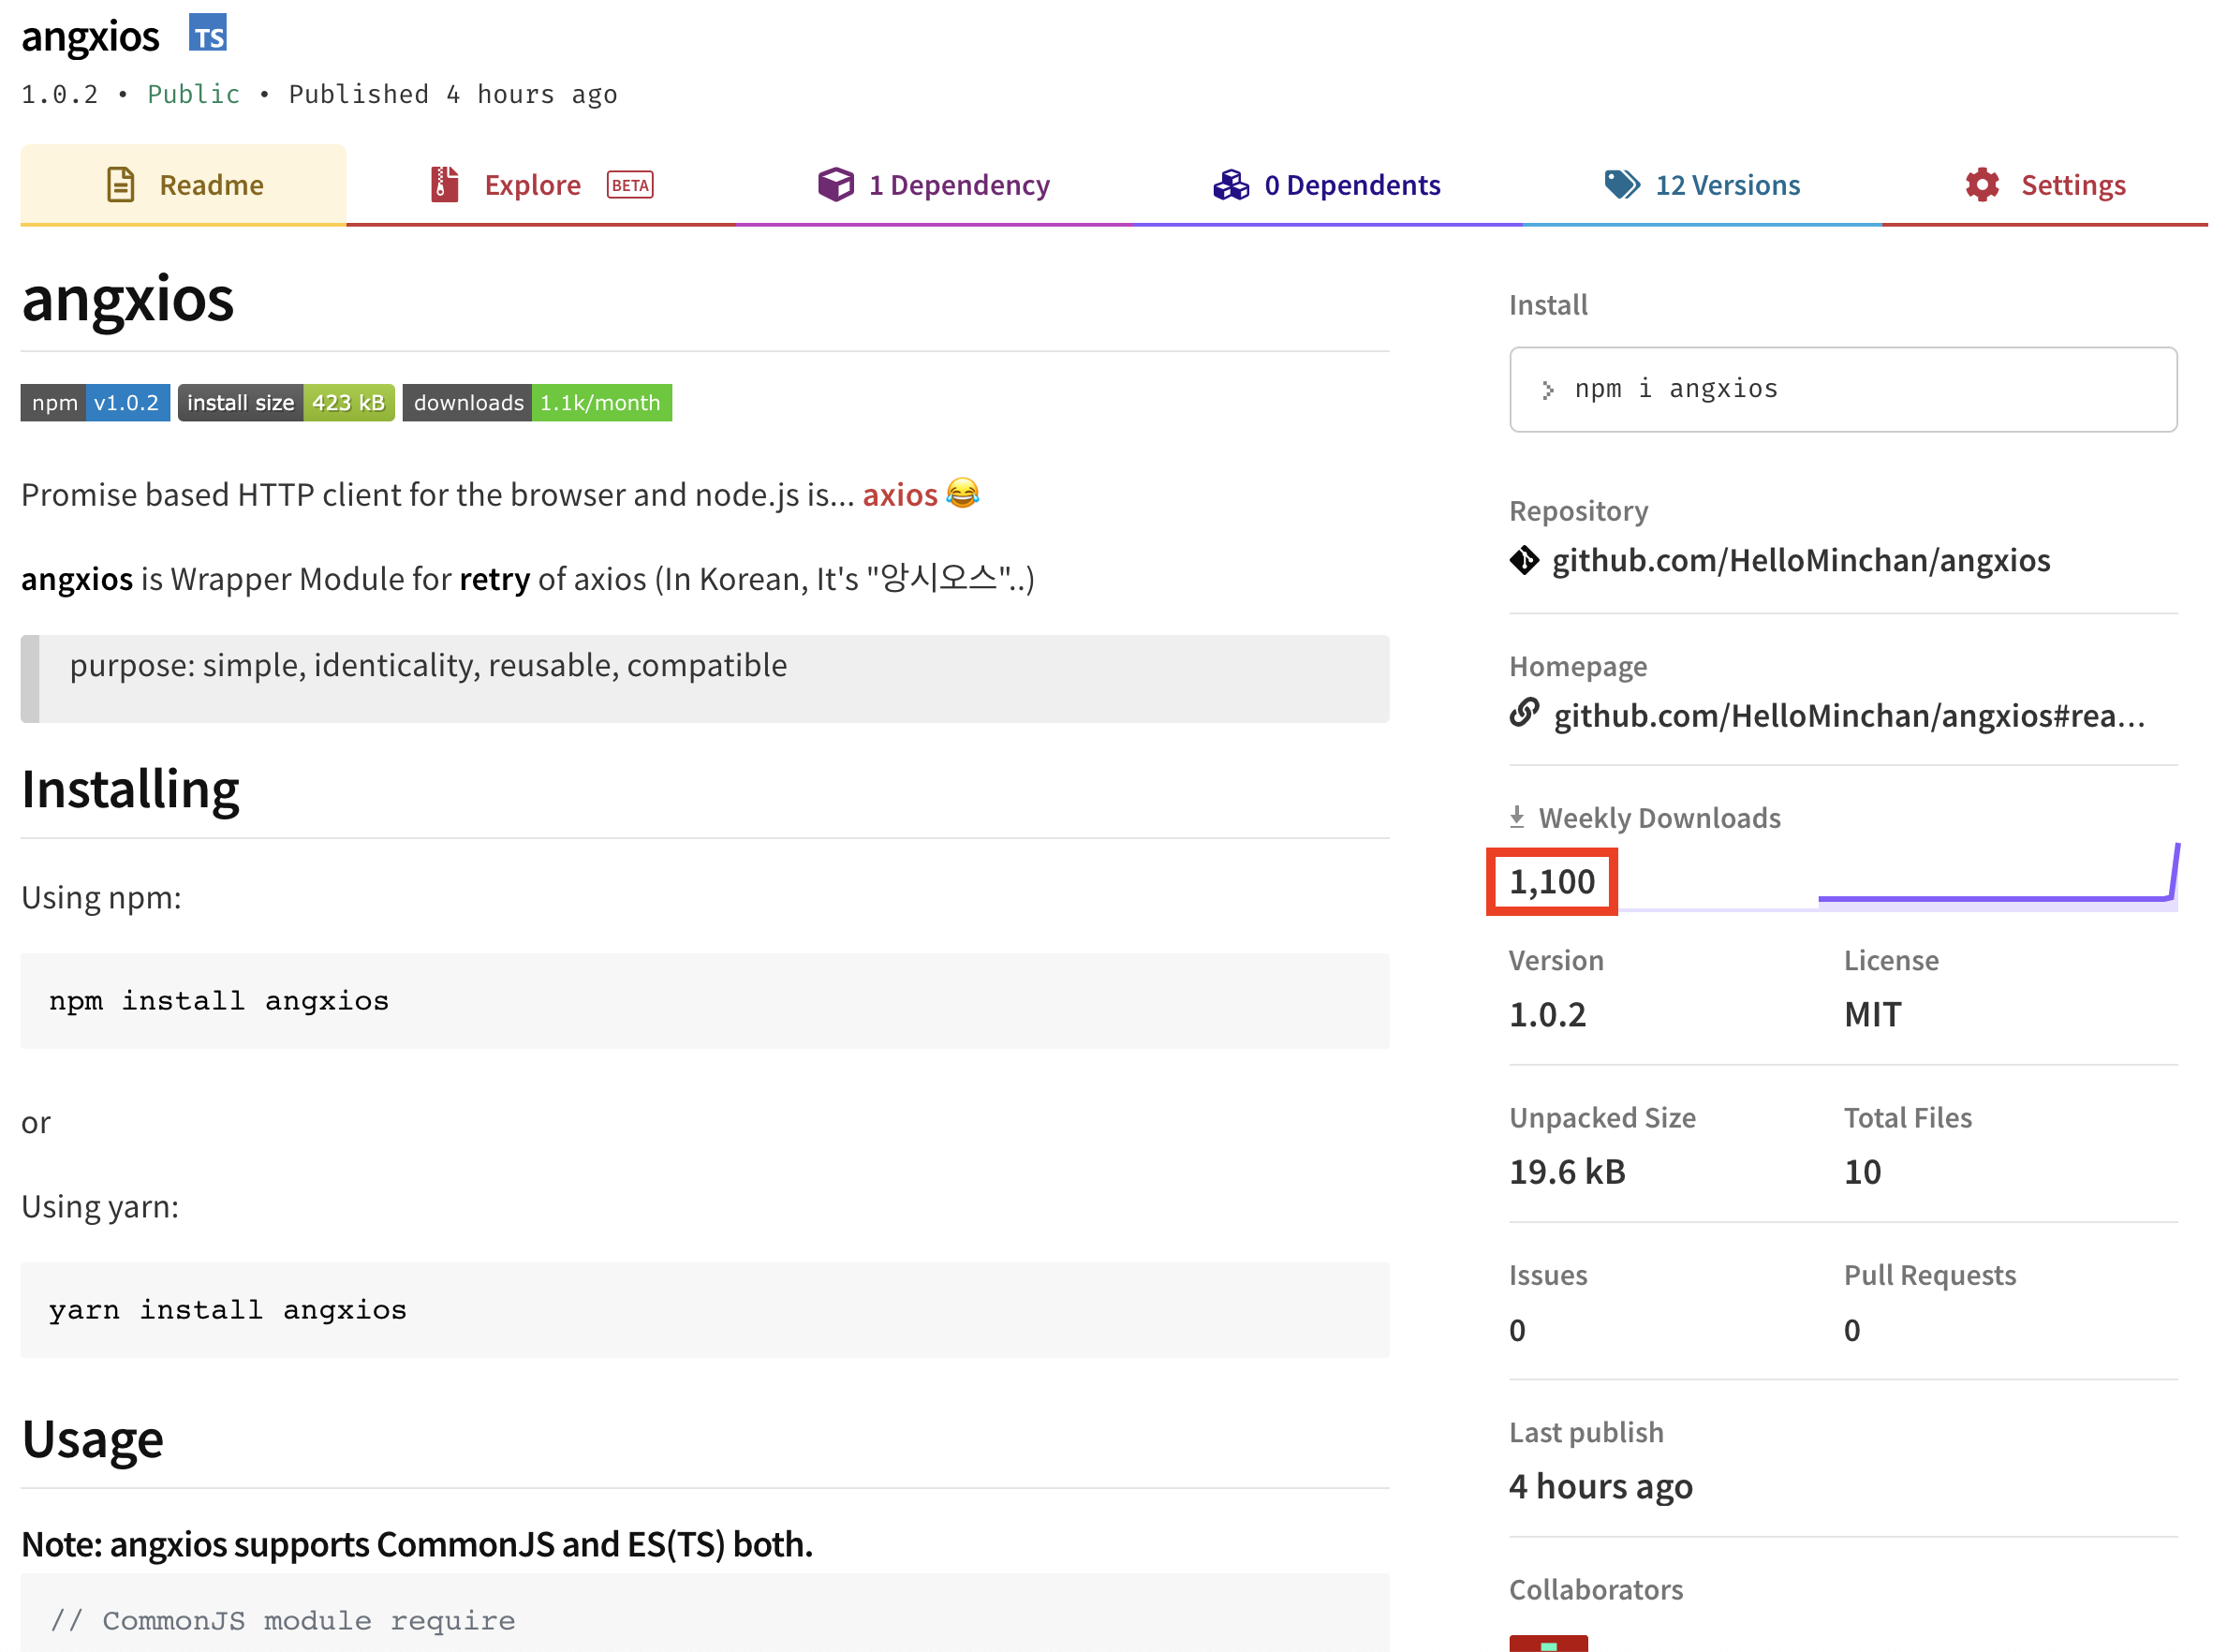
Task: Click the downloads 1.1k/month badge
Action: pos(537,403)
